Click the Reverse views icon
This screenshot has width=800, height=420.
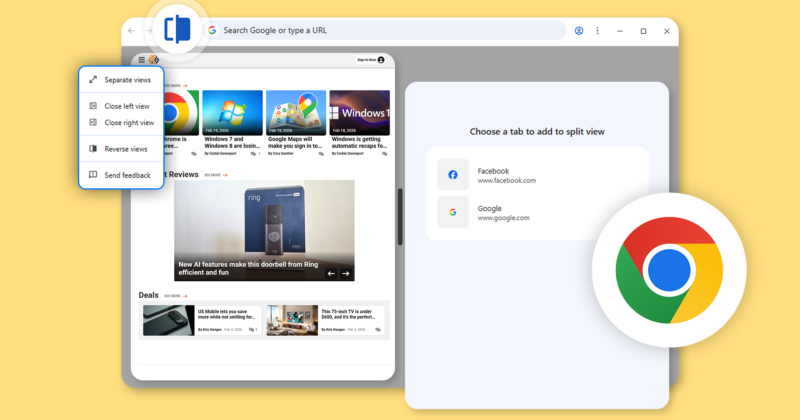pyautogui.click(x=93, y=149)
